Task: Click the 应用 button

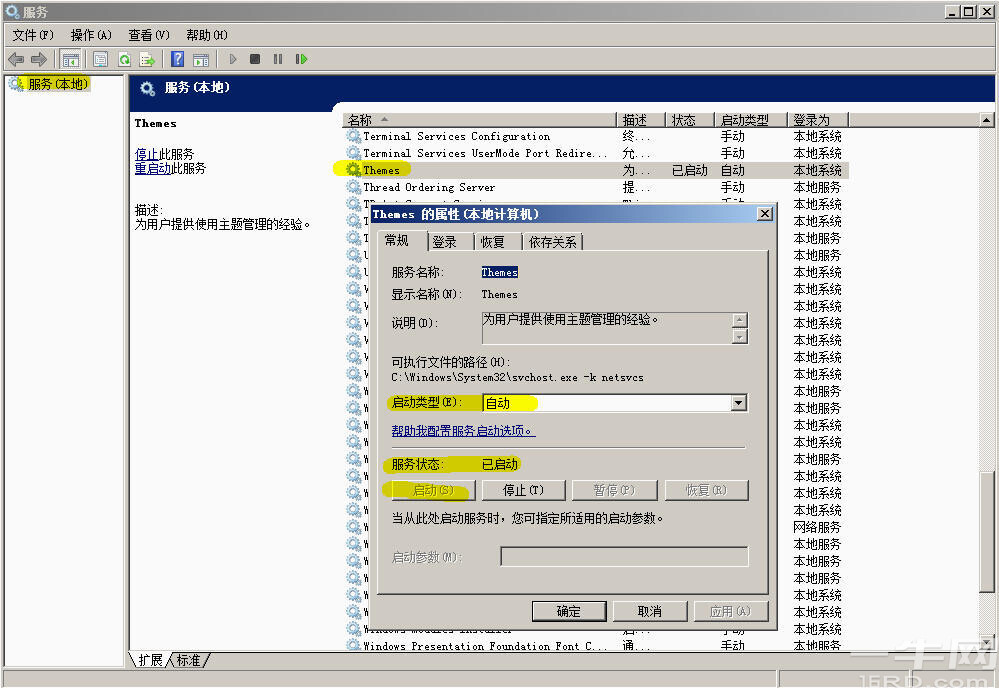Action: click(733, 610)
